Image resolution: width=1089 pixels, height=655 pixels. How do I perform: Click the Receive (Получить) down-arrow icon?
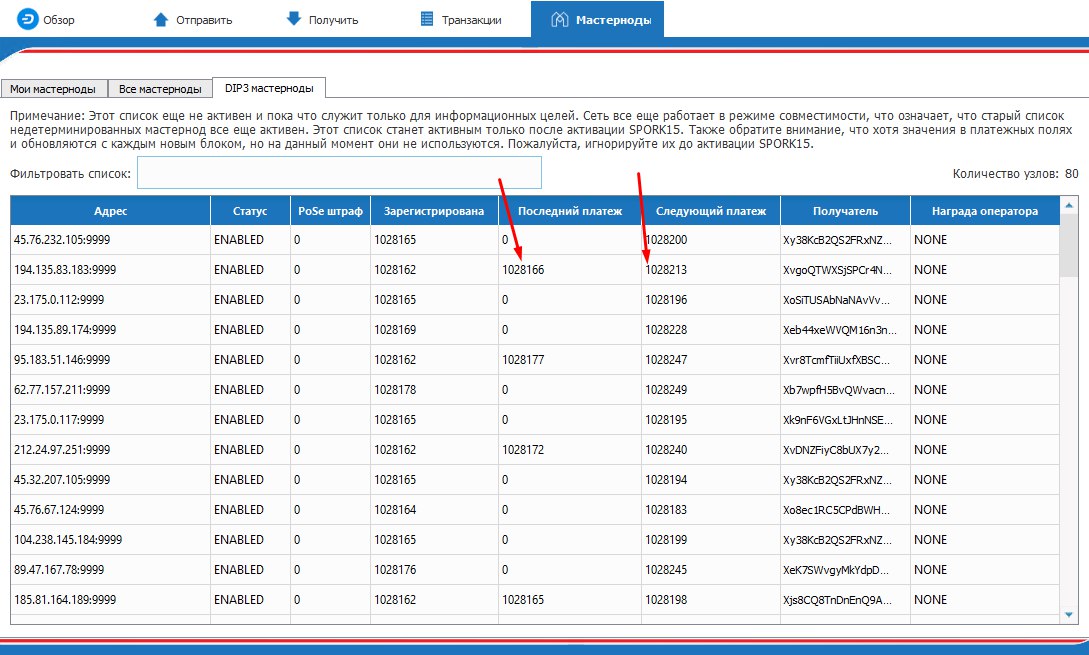[294, 19]
